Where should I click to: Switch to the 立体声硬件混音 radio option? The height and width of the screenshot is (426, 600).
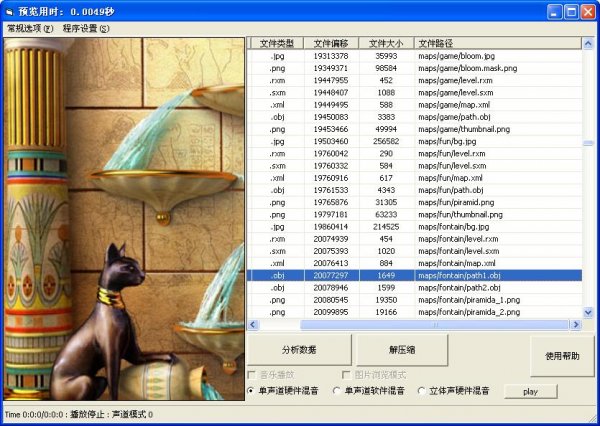tap(421, 391)
